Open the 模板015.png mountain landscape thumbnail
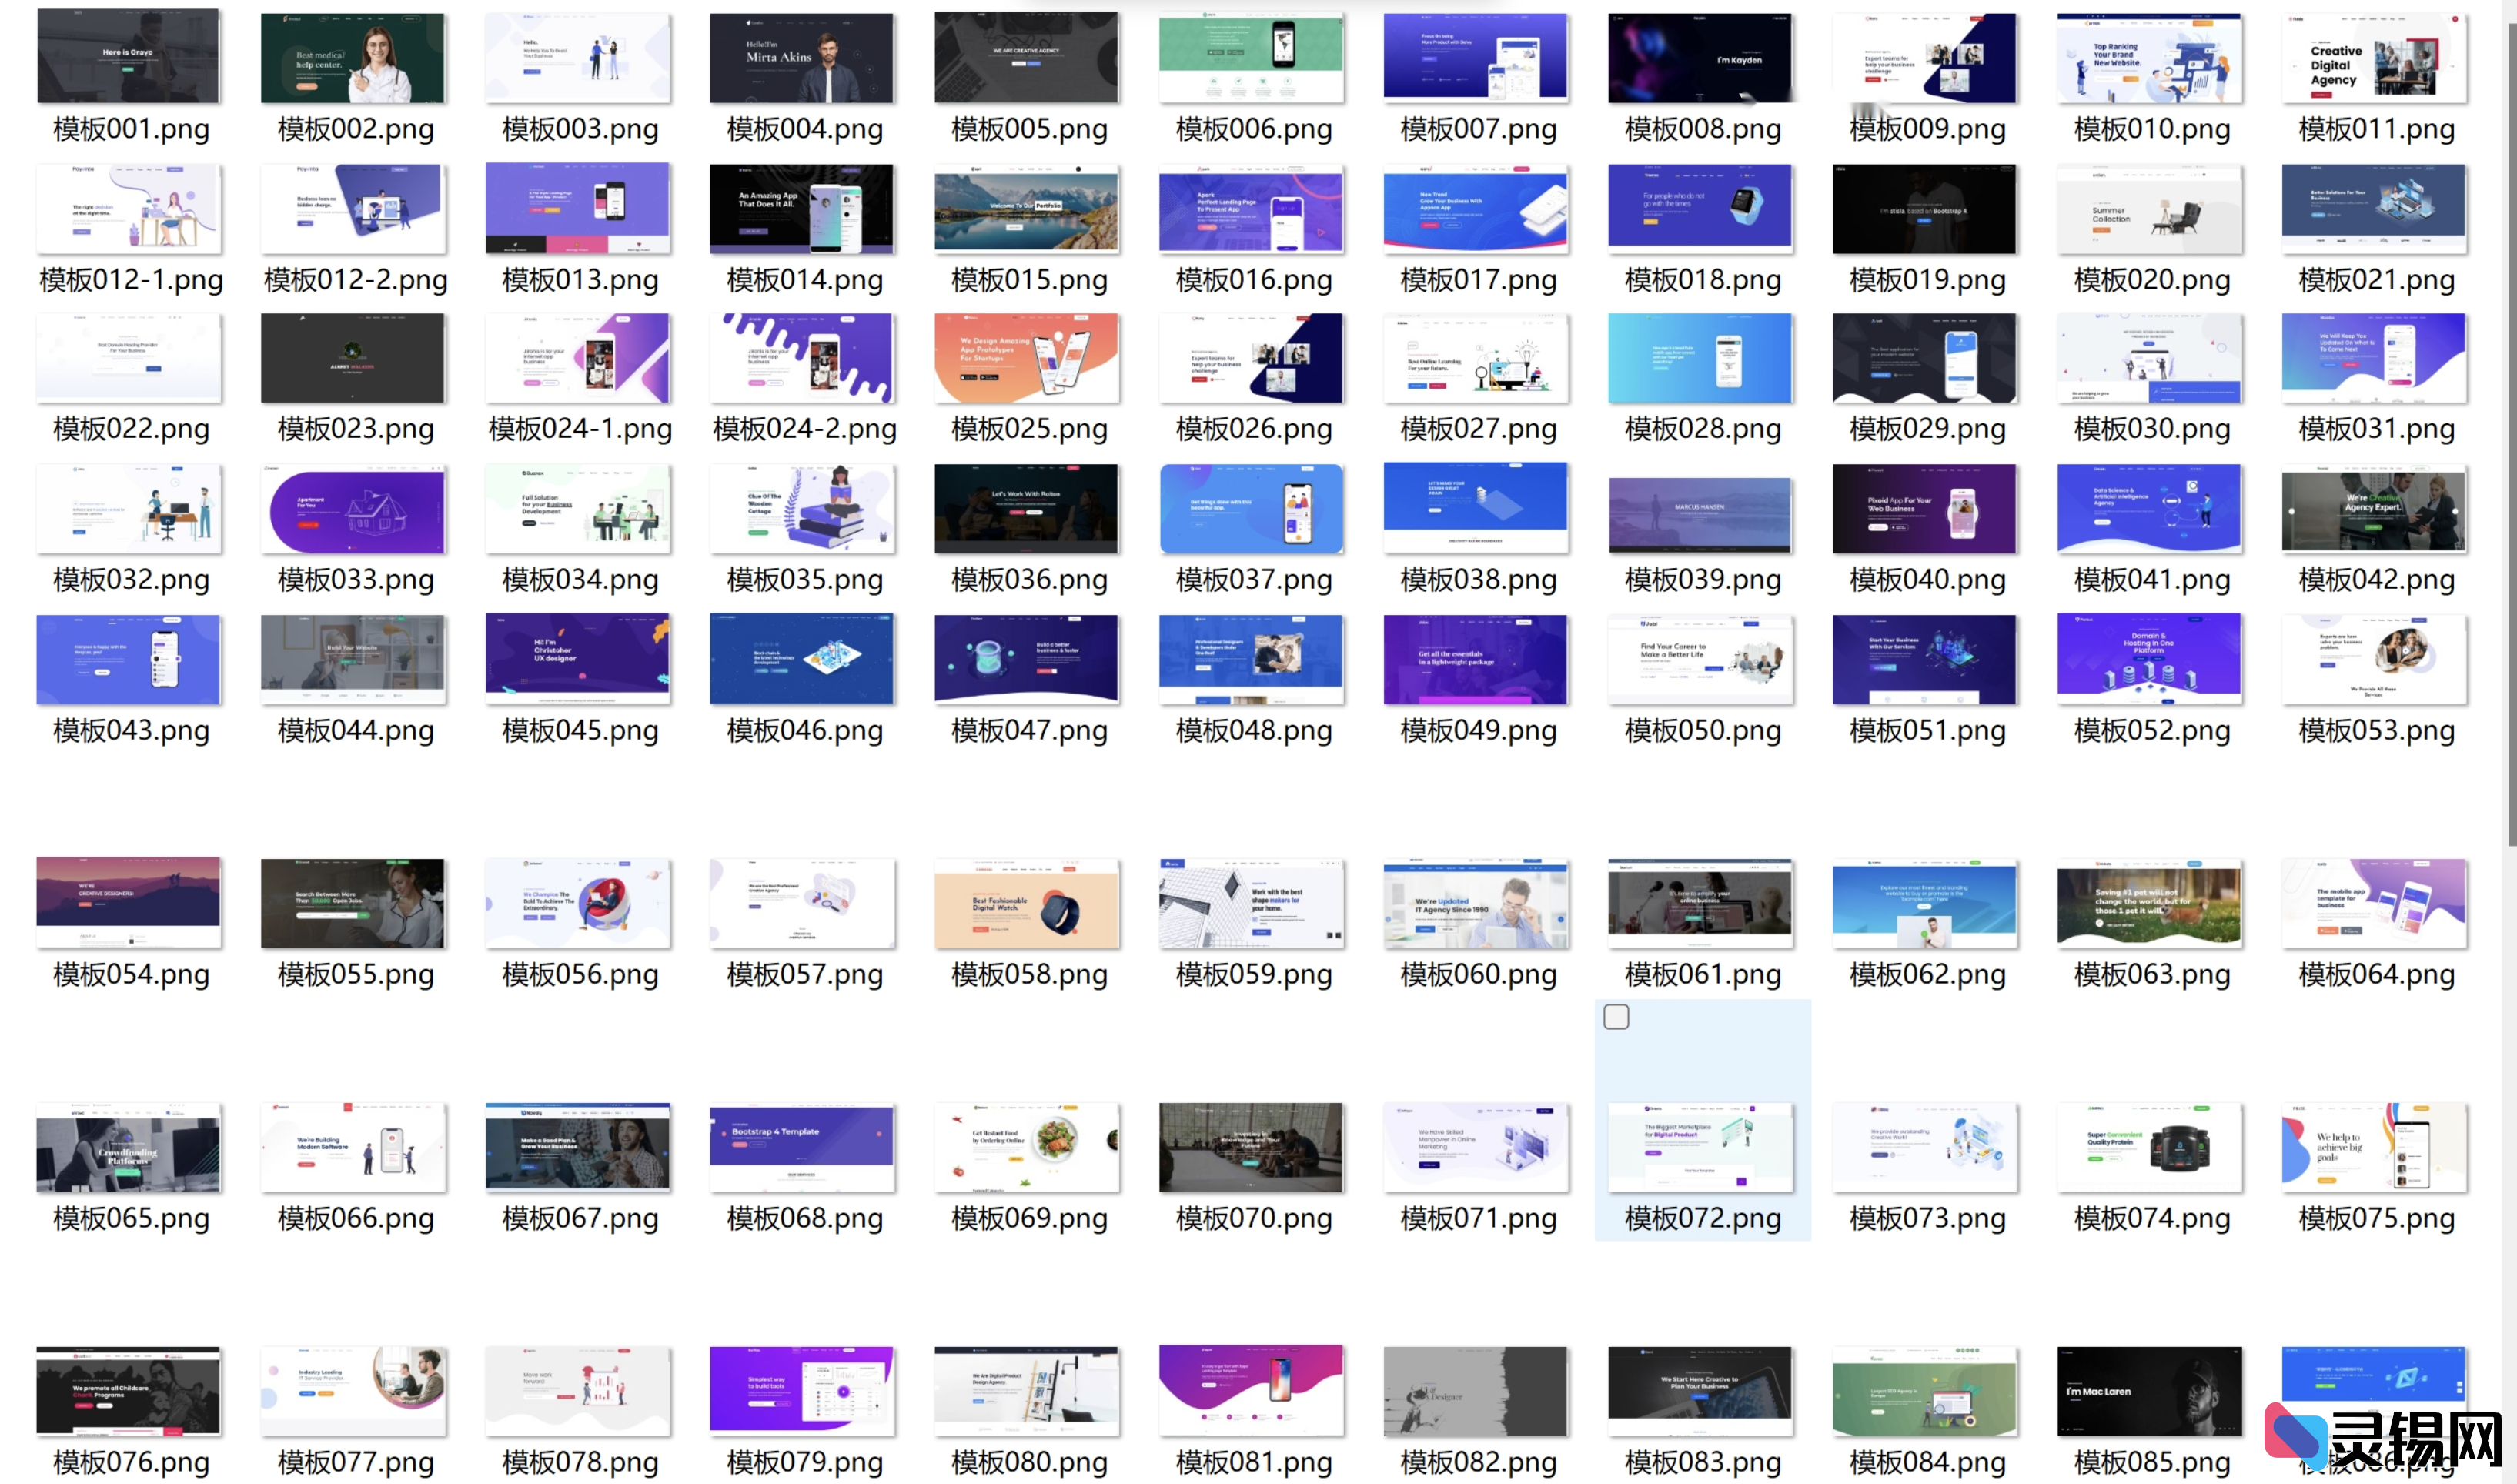This screenshot has width=2517, height=1484. [1026, 208]
